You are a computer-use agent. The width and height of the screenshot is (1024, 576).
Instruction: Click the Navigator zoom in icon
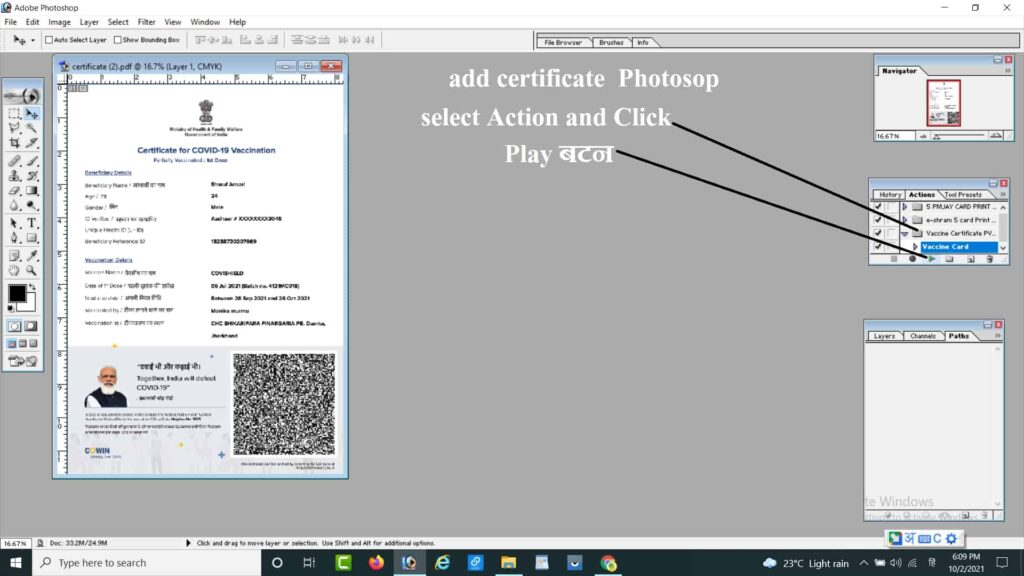[x=996, y=136]
